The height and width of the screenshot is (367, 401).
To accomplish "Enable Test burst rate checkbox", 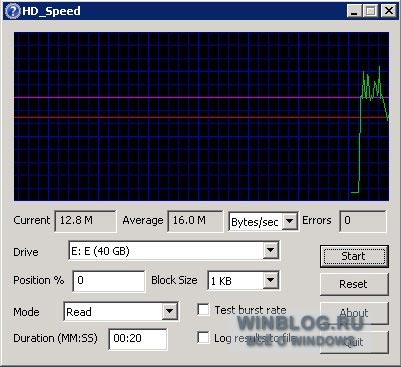I will coord(203,310).
